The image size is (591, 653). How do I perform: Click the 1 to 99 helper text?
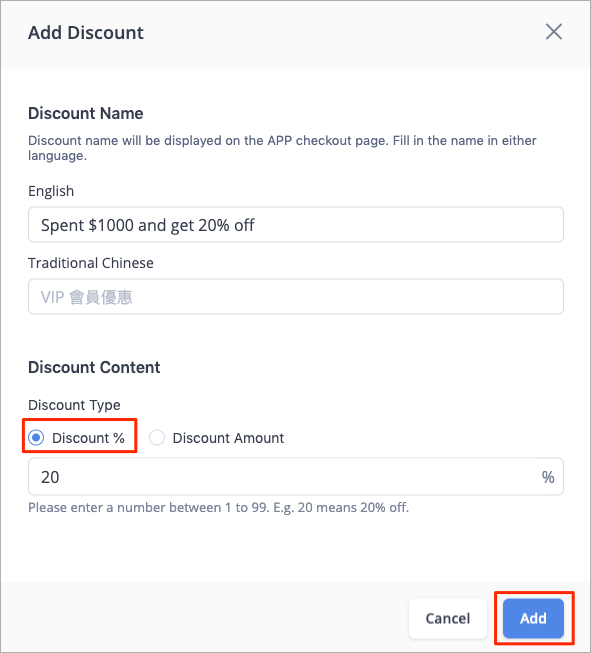[x=219, y=508]
